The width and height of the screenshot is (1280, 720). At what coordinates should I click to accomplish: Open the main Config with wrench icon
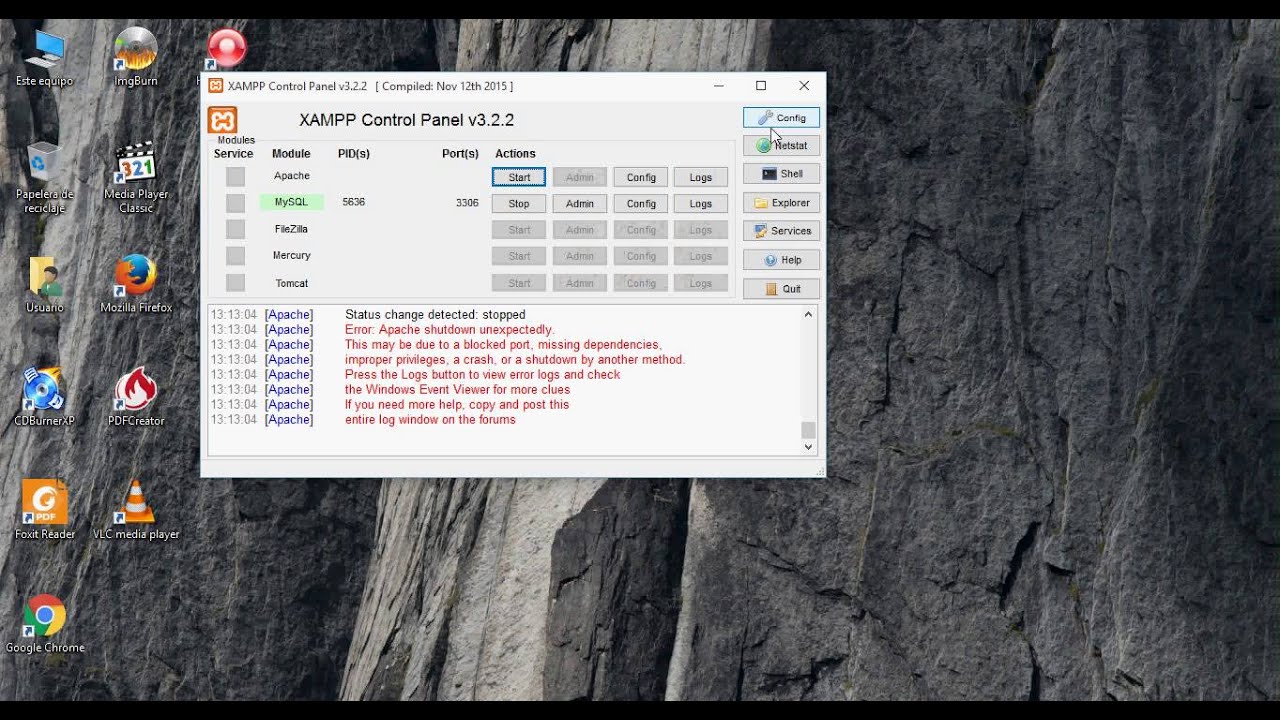point(781,118)
